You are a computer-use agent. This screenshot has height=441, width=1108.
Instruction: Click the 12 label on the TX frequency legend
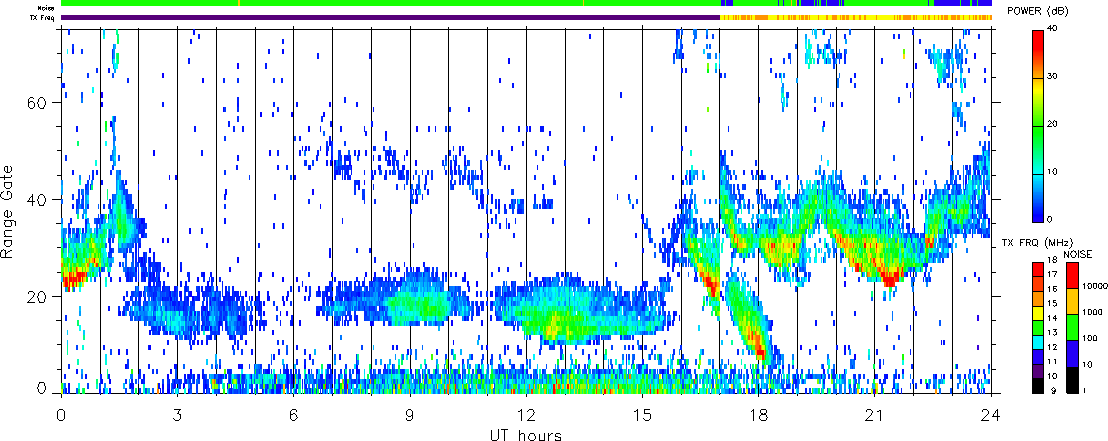click(x=1052, y=347)
